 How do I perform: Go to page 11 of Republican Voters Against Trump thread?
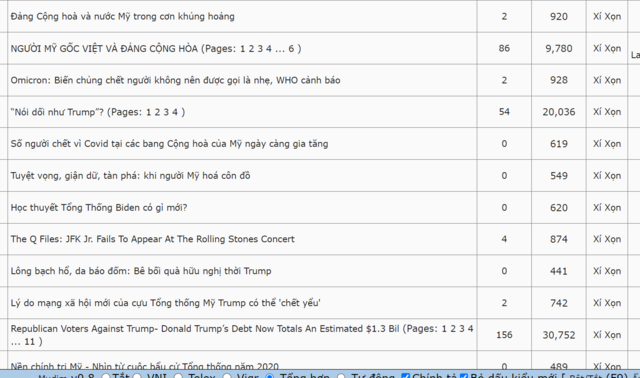pos(29,341)
